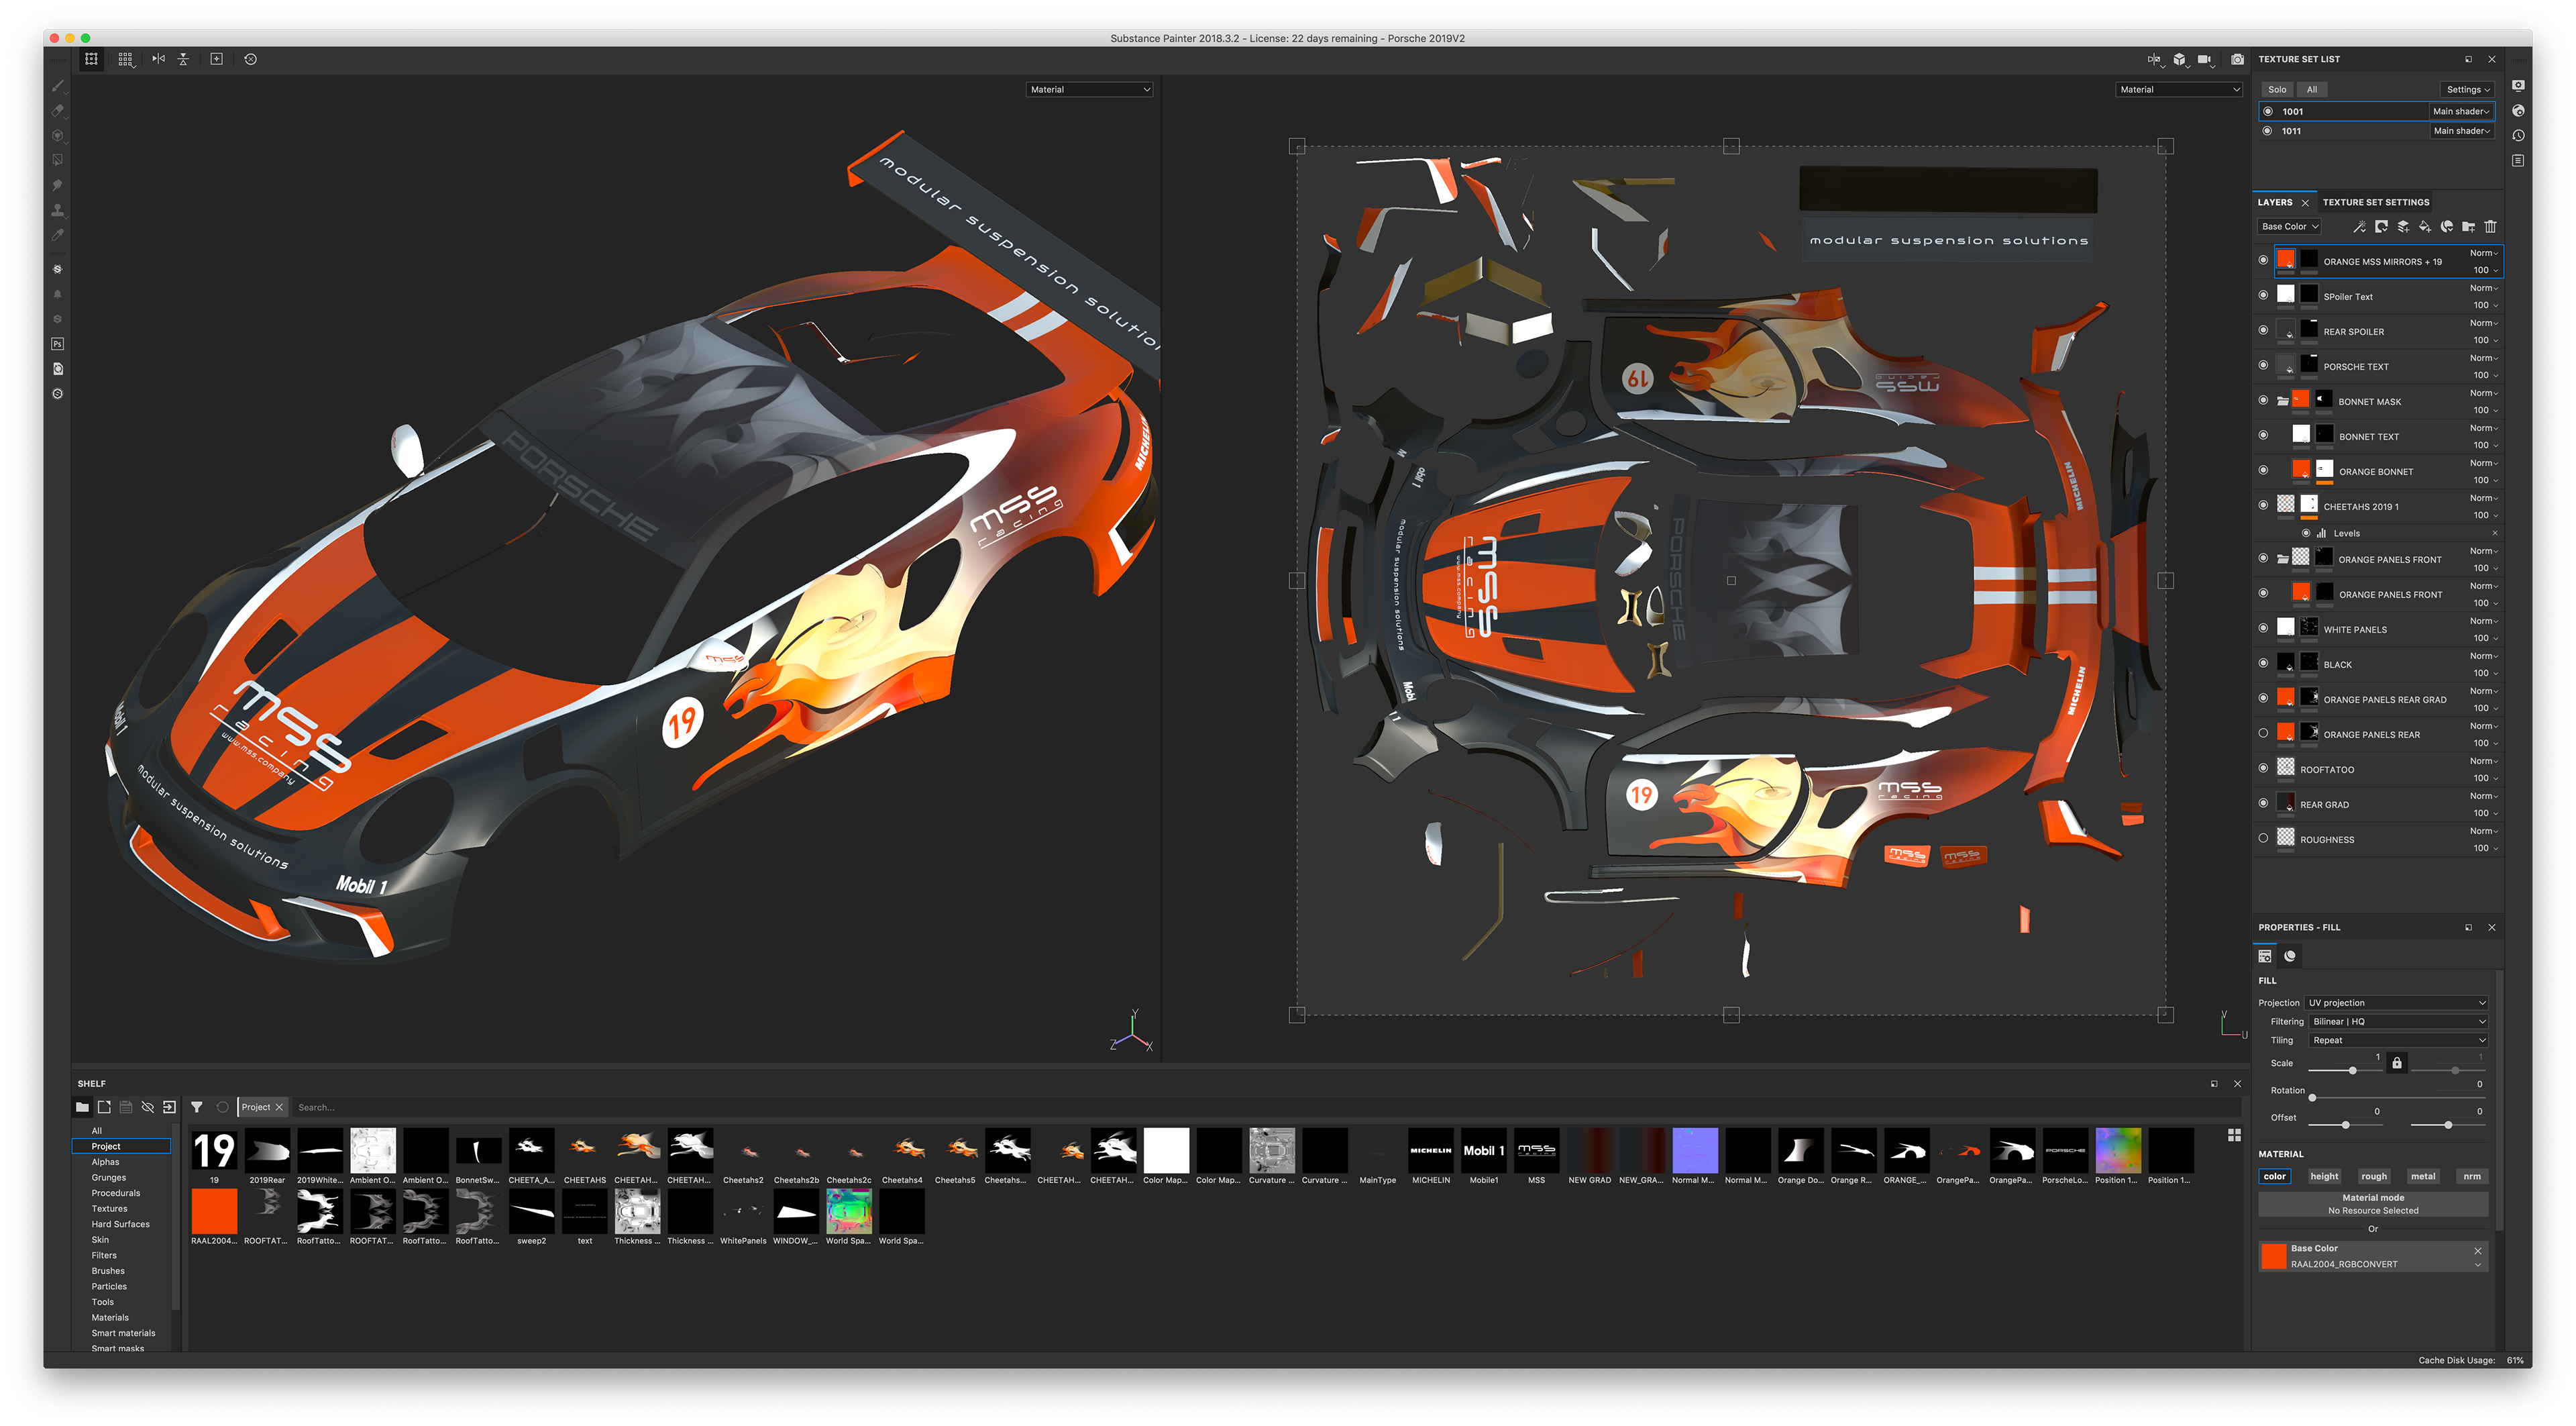Open the left viewport Material dropdown

1090,89
